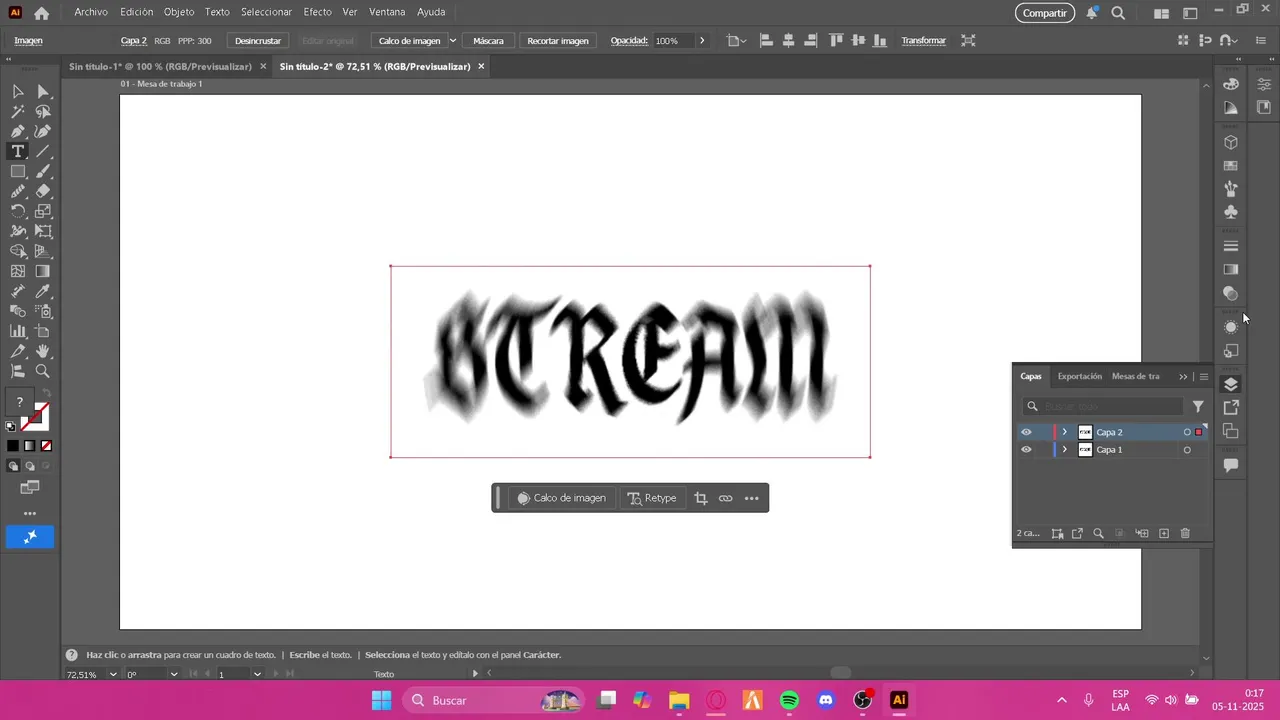Select the Selection (black arrow) tool
Image resolution: width=1280 pixels, height=720 pixels.
click(x=18, y=91)
